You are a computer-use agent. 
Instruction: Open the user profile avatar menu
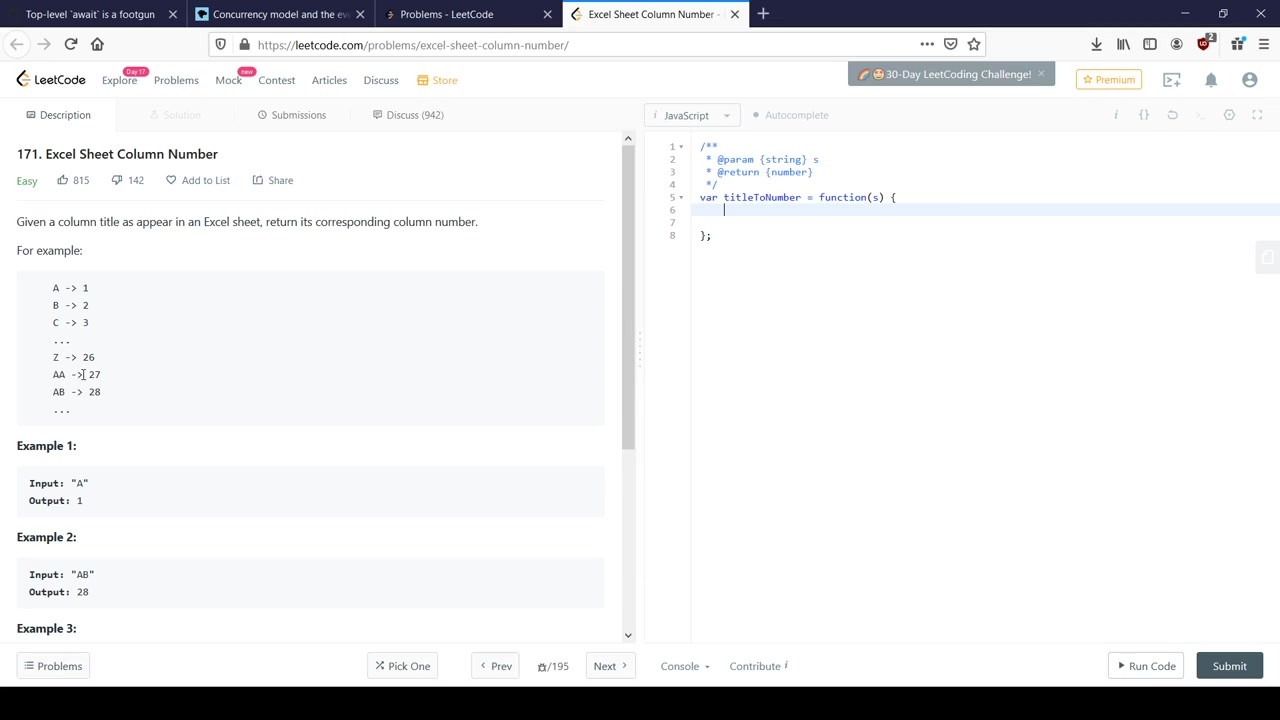click(x=1249, y=80)
